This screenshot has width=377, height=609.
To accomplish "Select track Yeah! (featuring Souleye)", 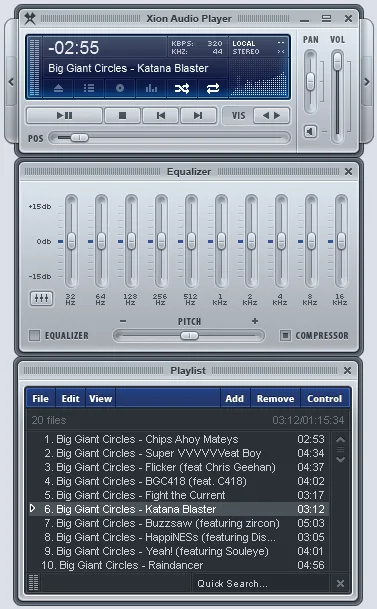I will (x=178, y=551).
